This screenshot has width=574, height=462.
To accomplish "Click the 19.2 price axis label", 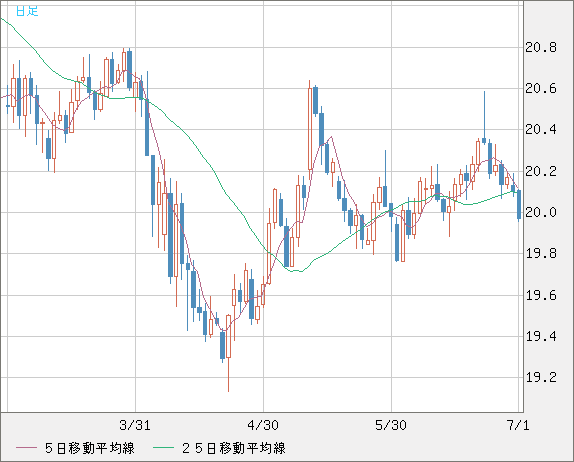I will pyautogui.click(x=541, y=377).
